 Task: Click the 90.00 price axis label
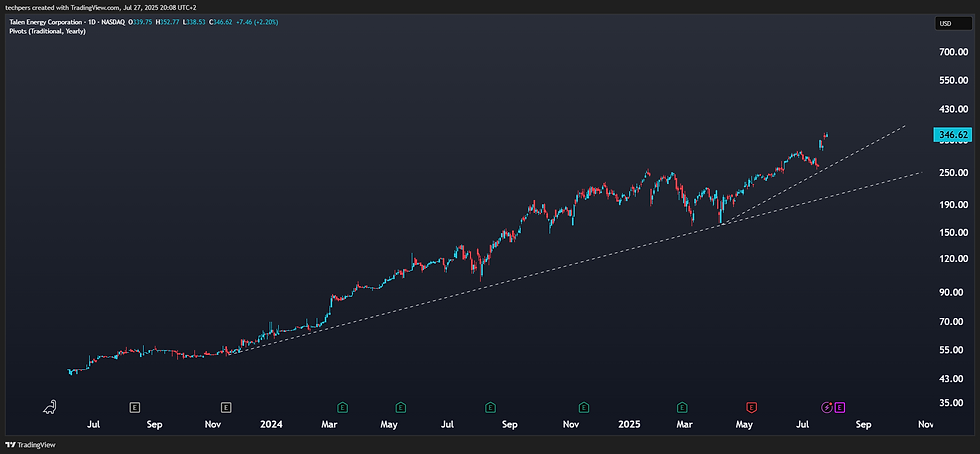pos(953,292)
